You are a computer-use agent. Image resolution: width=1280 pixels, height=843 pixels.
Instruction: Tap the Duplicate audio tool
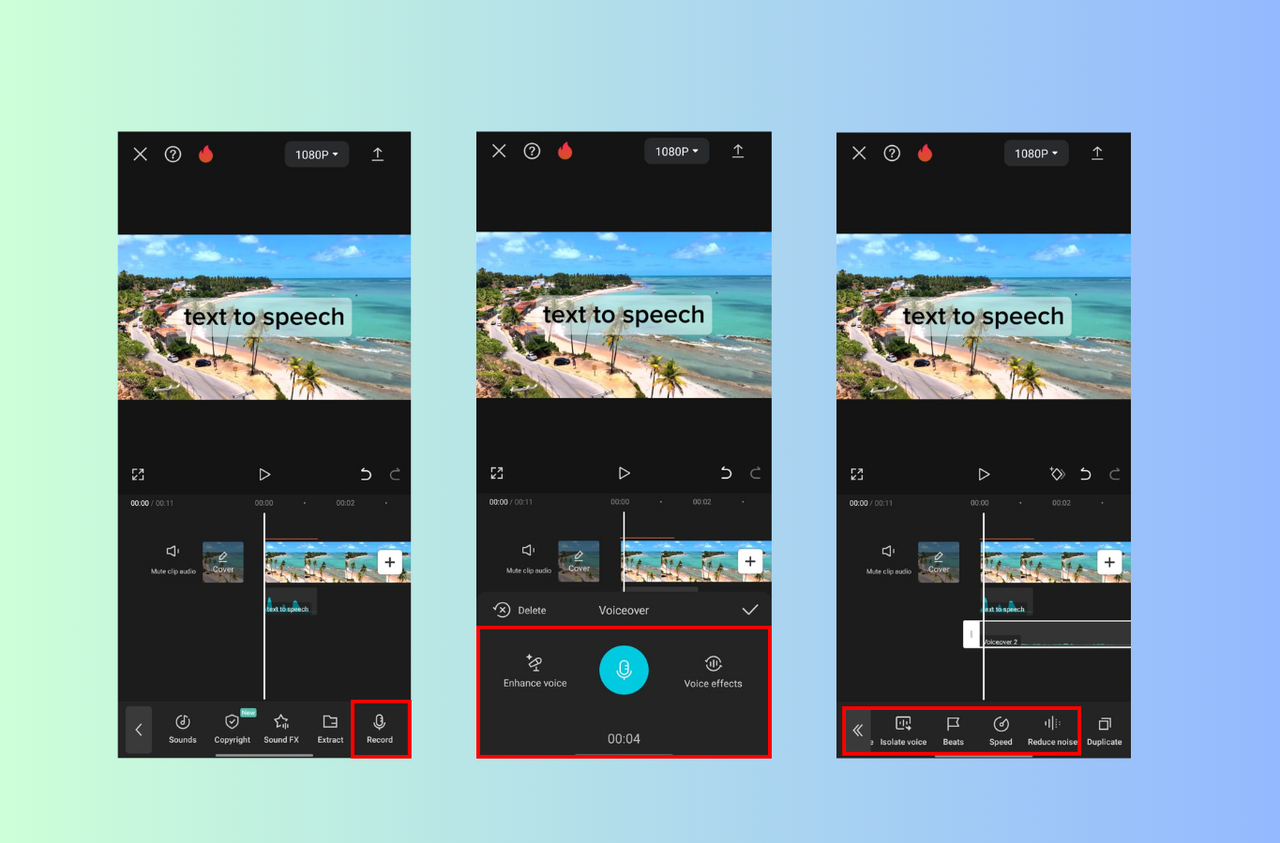(x=1104, y=729)
